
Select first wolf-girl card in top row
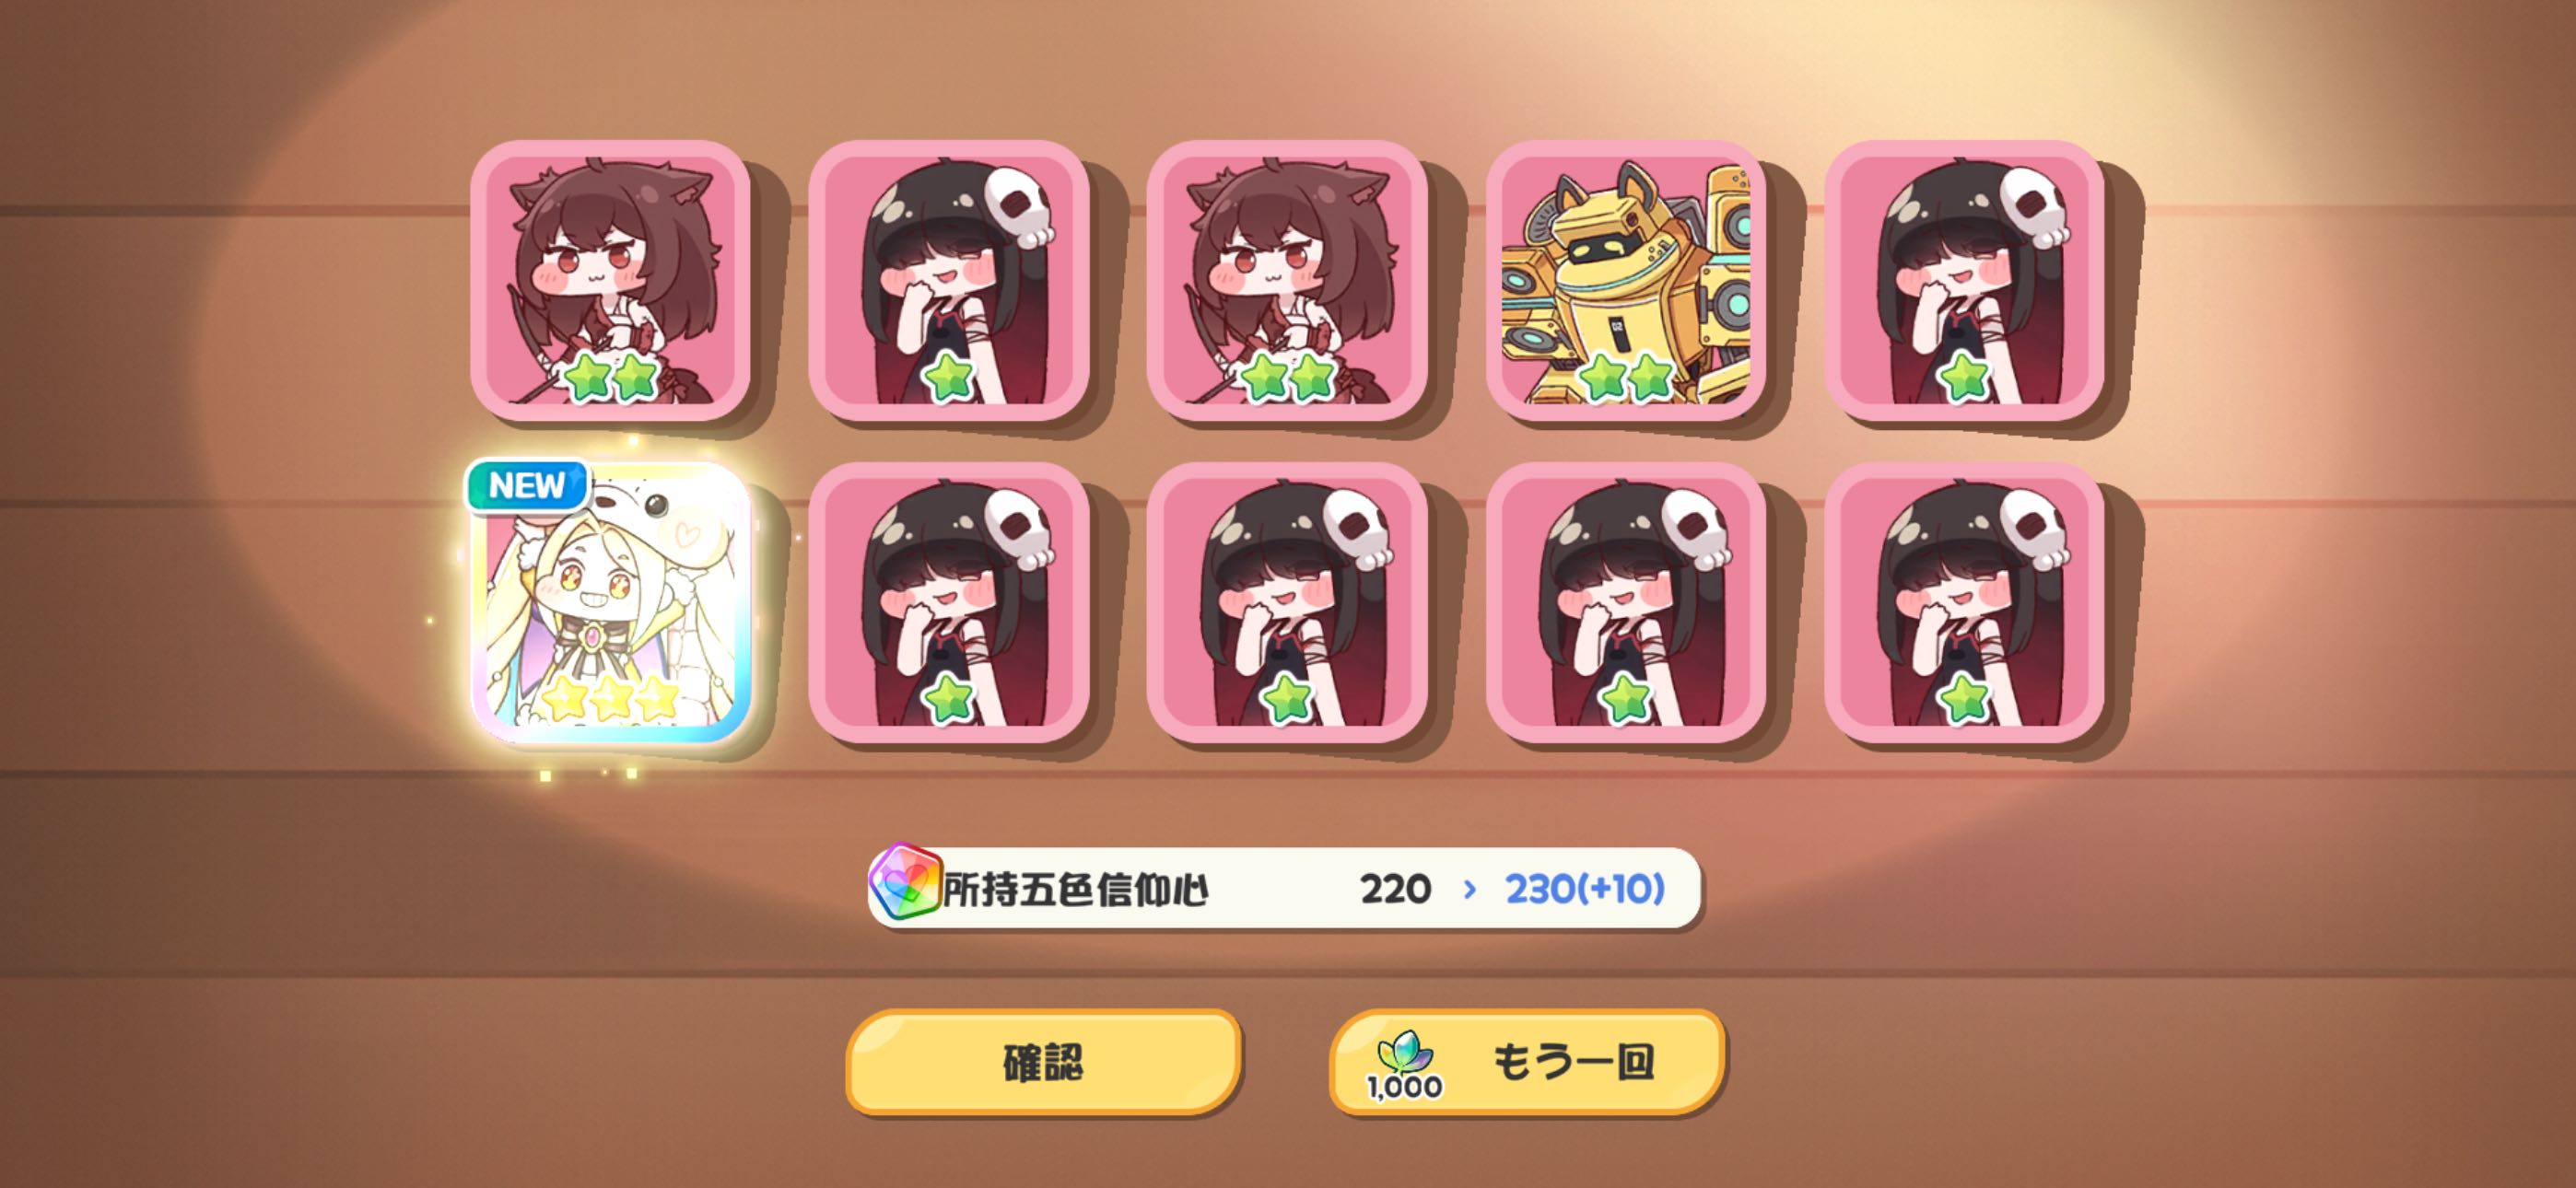point(610,280)
